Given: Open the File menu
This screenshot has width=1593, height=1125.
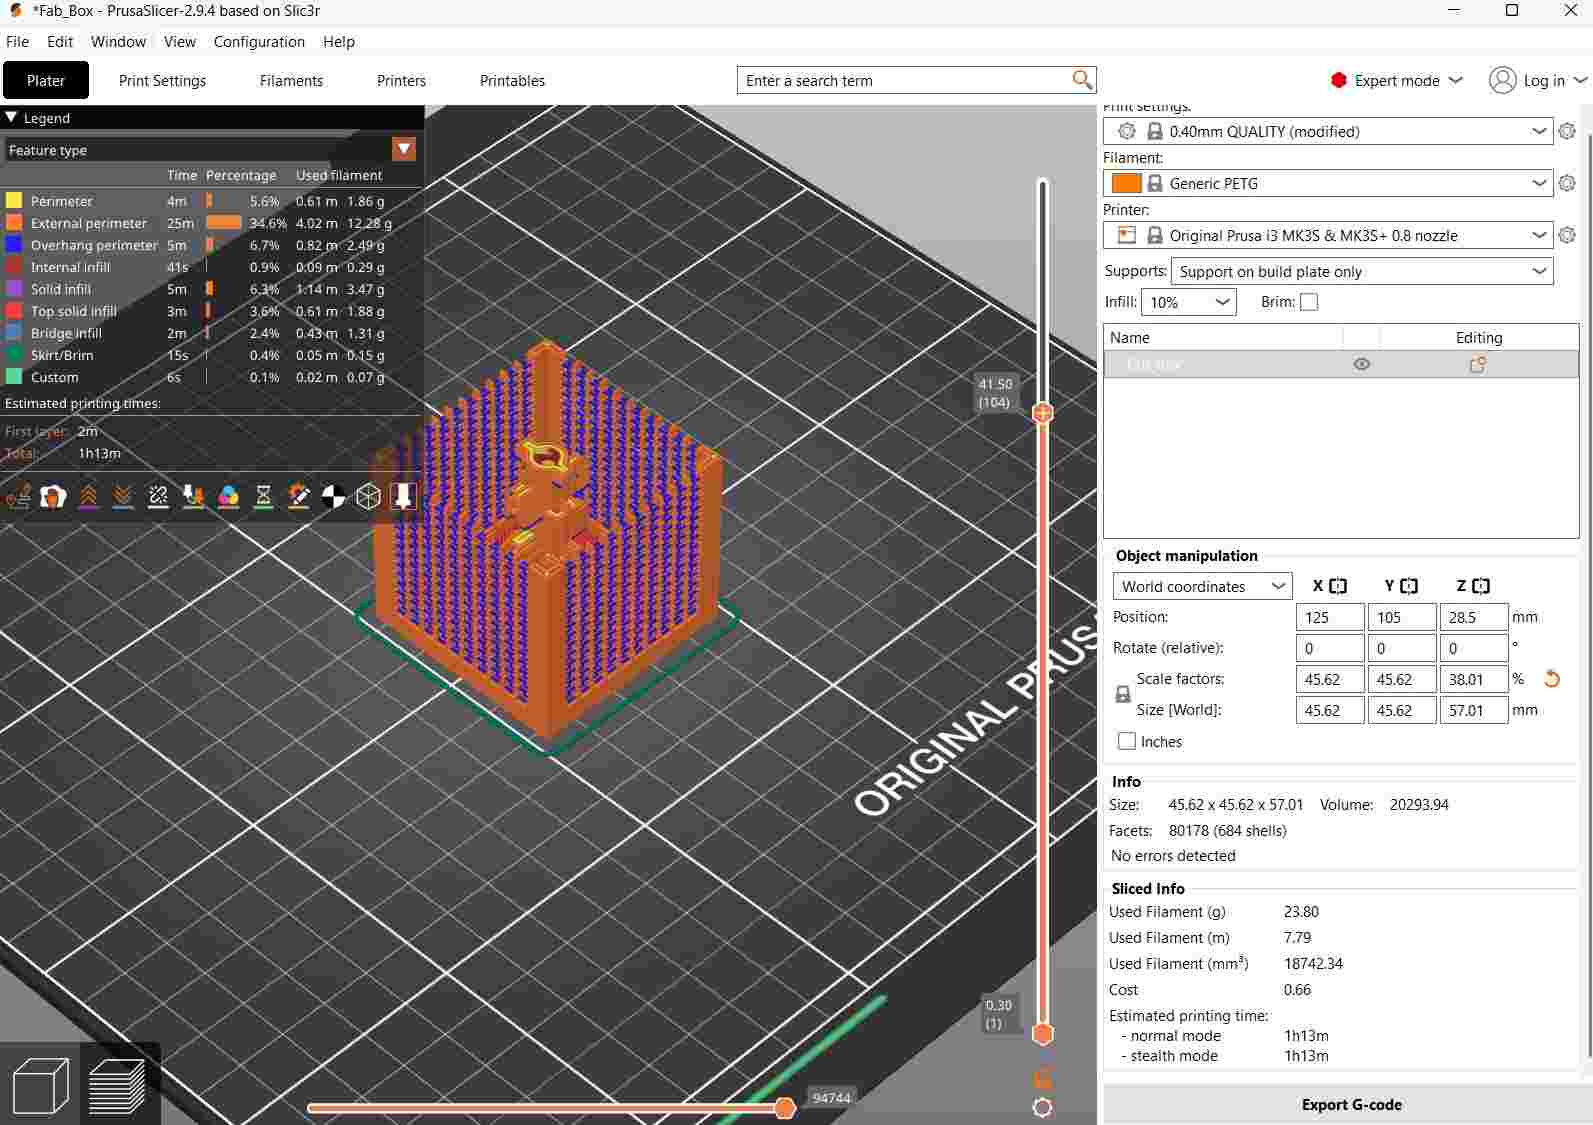Looking at the screenshot, I should pyautogui.click(x=17, y=41).
